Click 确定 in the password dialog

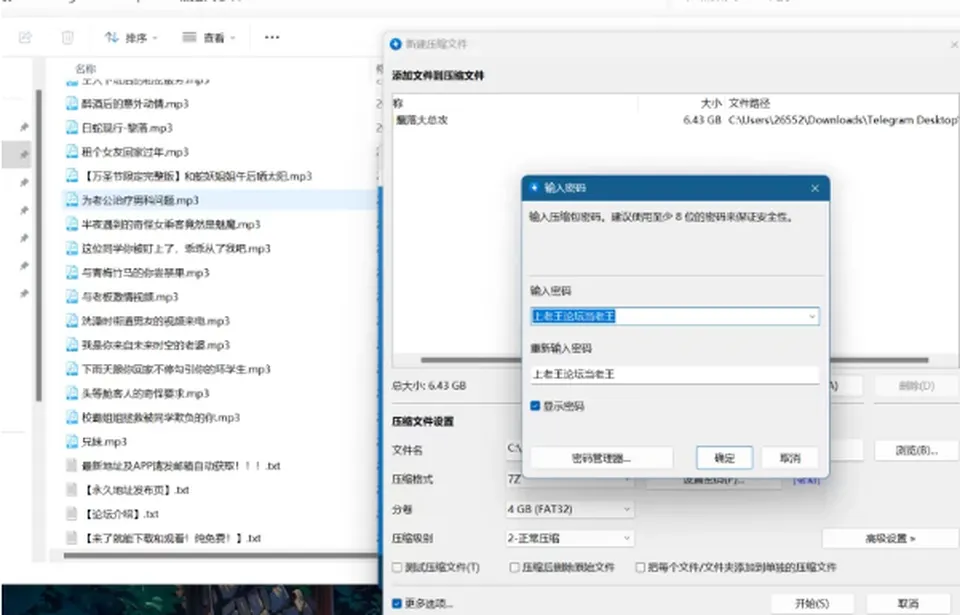[724, 458]
